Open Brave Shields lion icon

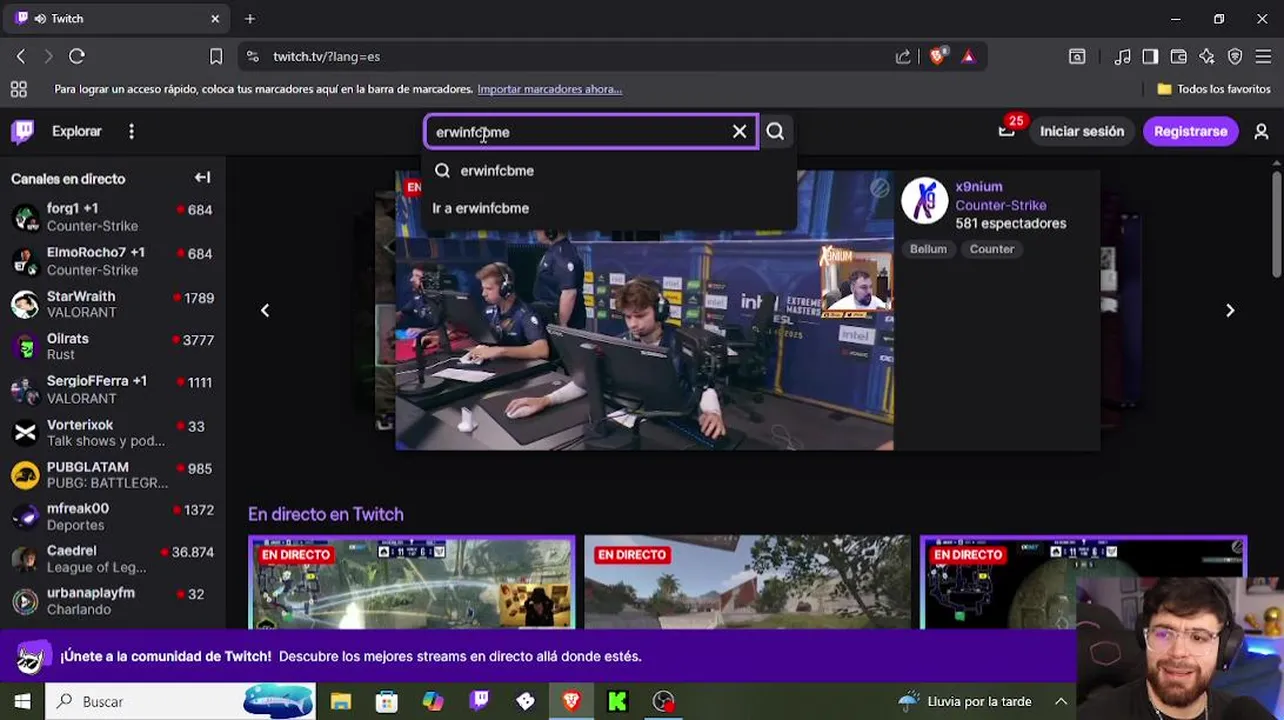[937, 56]
